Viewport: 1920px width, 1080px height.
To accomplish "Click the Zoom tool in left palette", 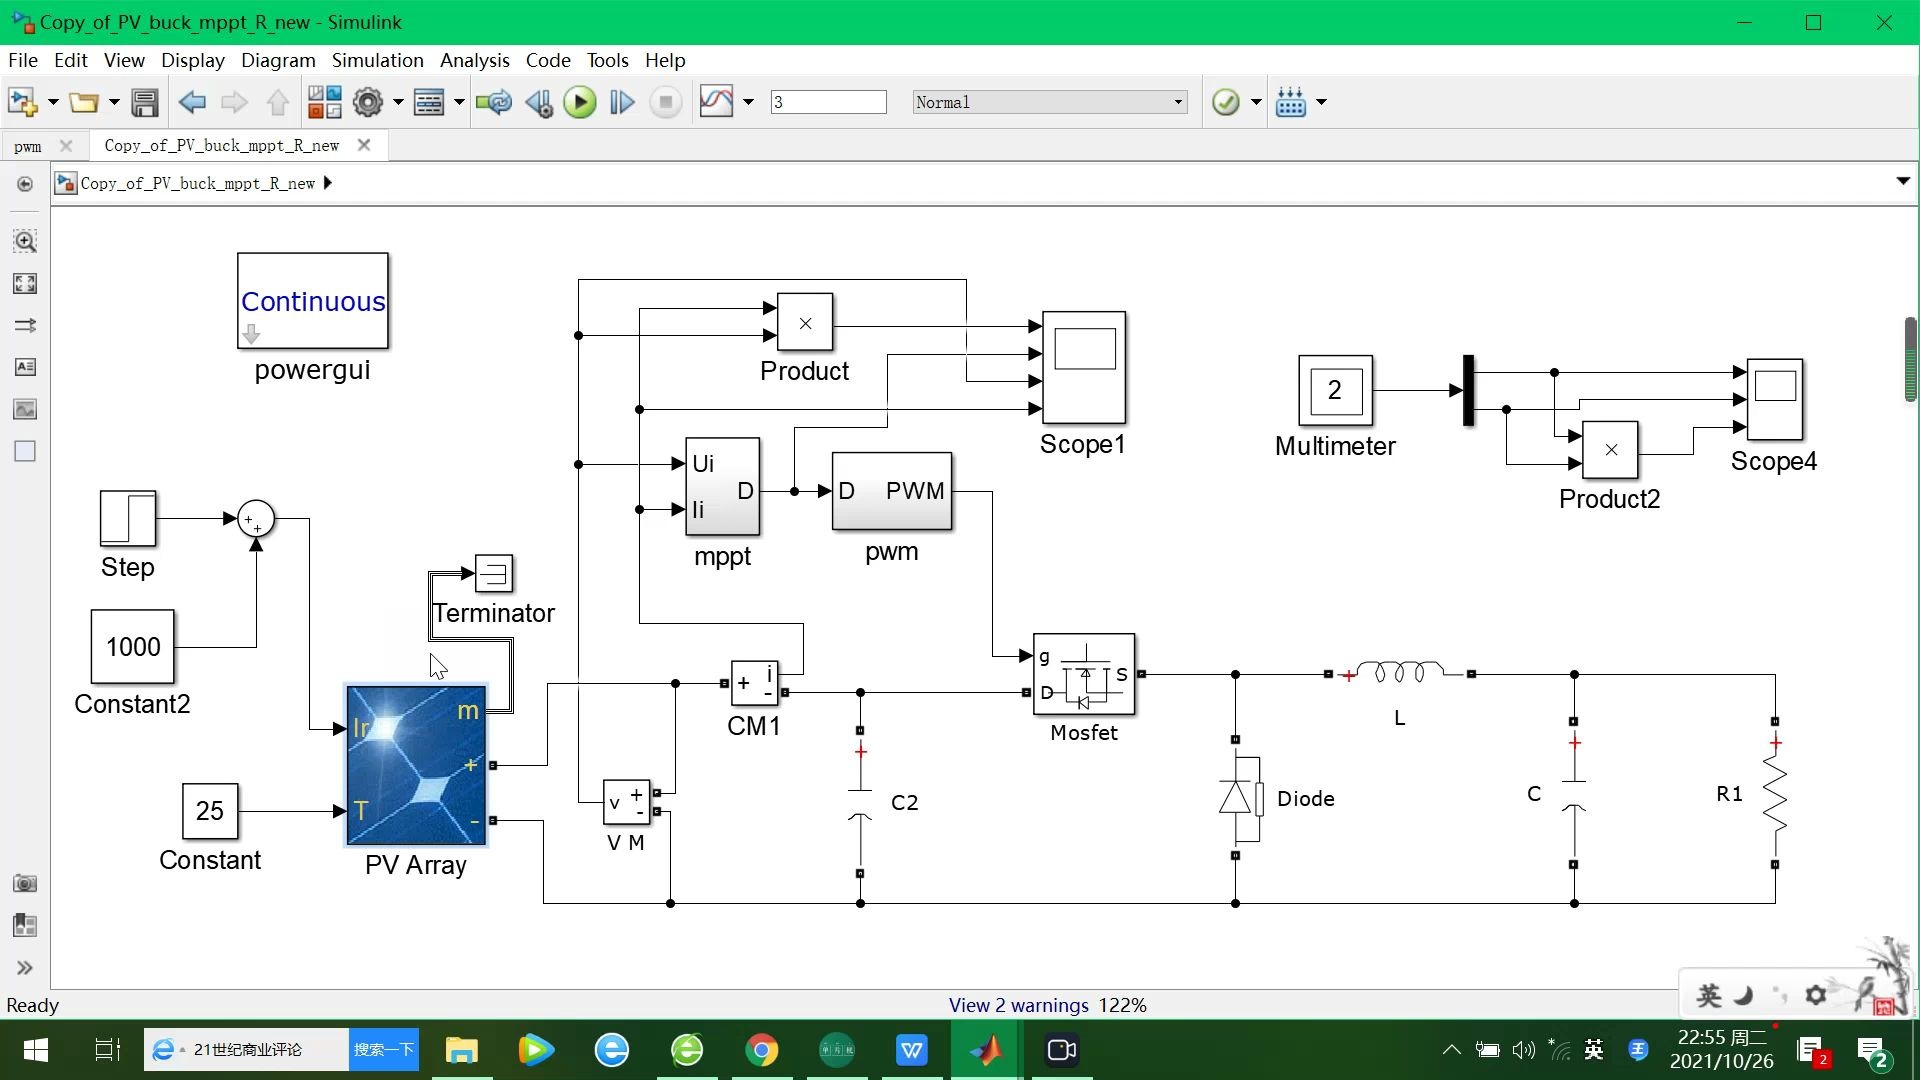I will [x=25, y=241].
